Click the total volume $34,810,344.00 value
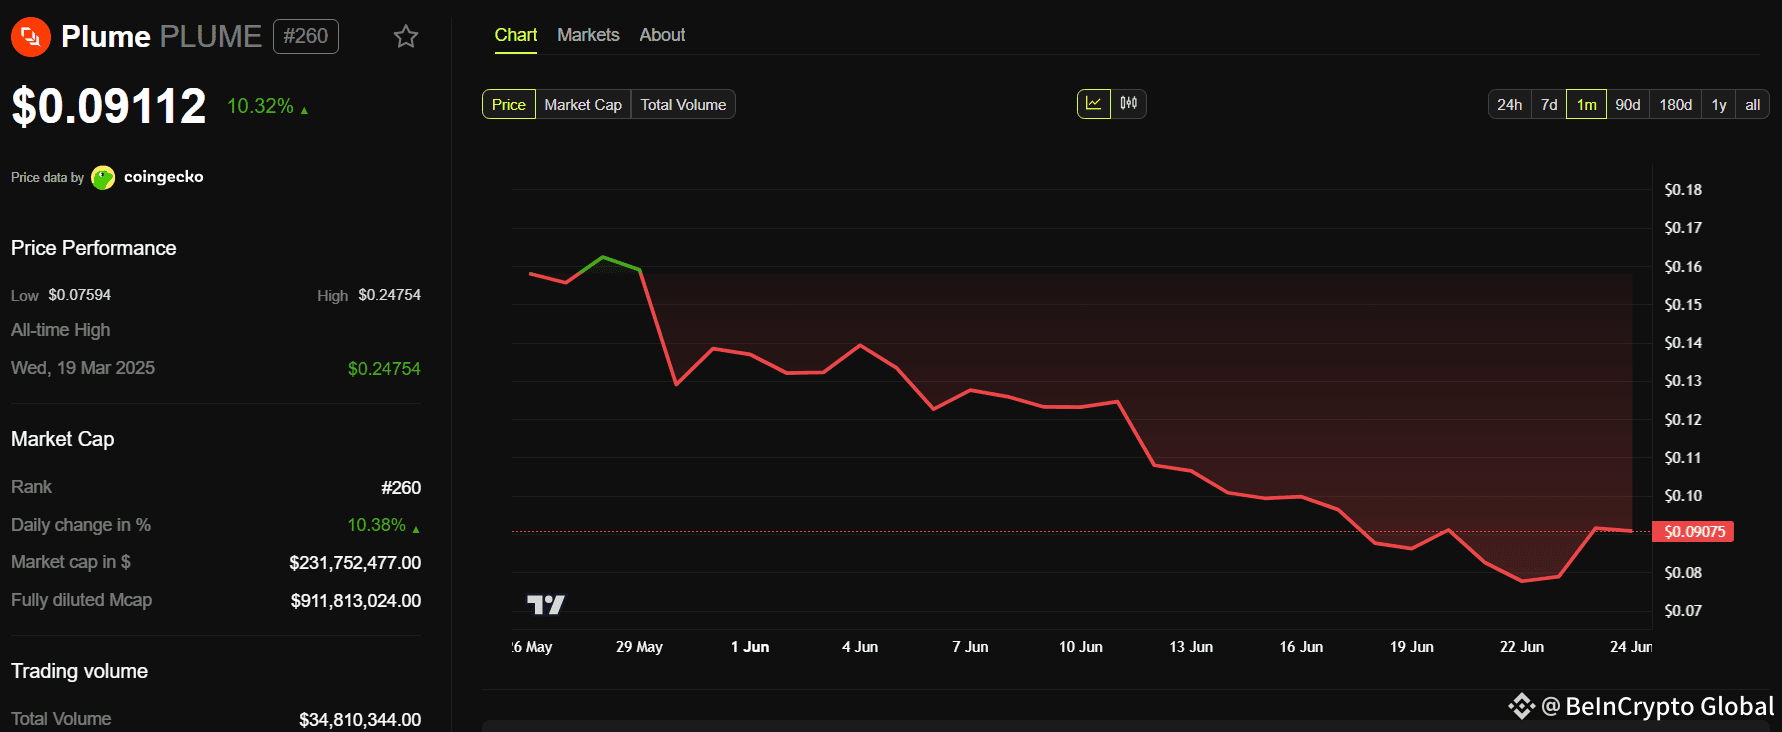 360,719
